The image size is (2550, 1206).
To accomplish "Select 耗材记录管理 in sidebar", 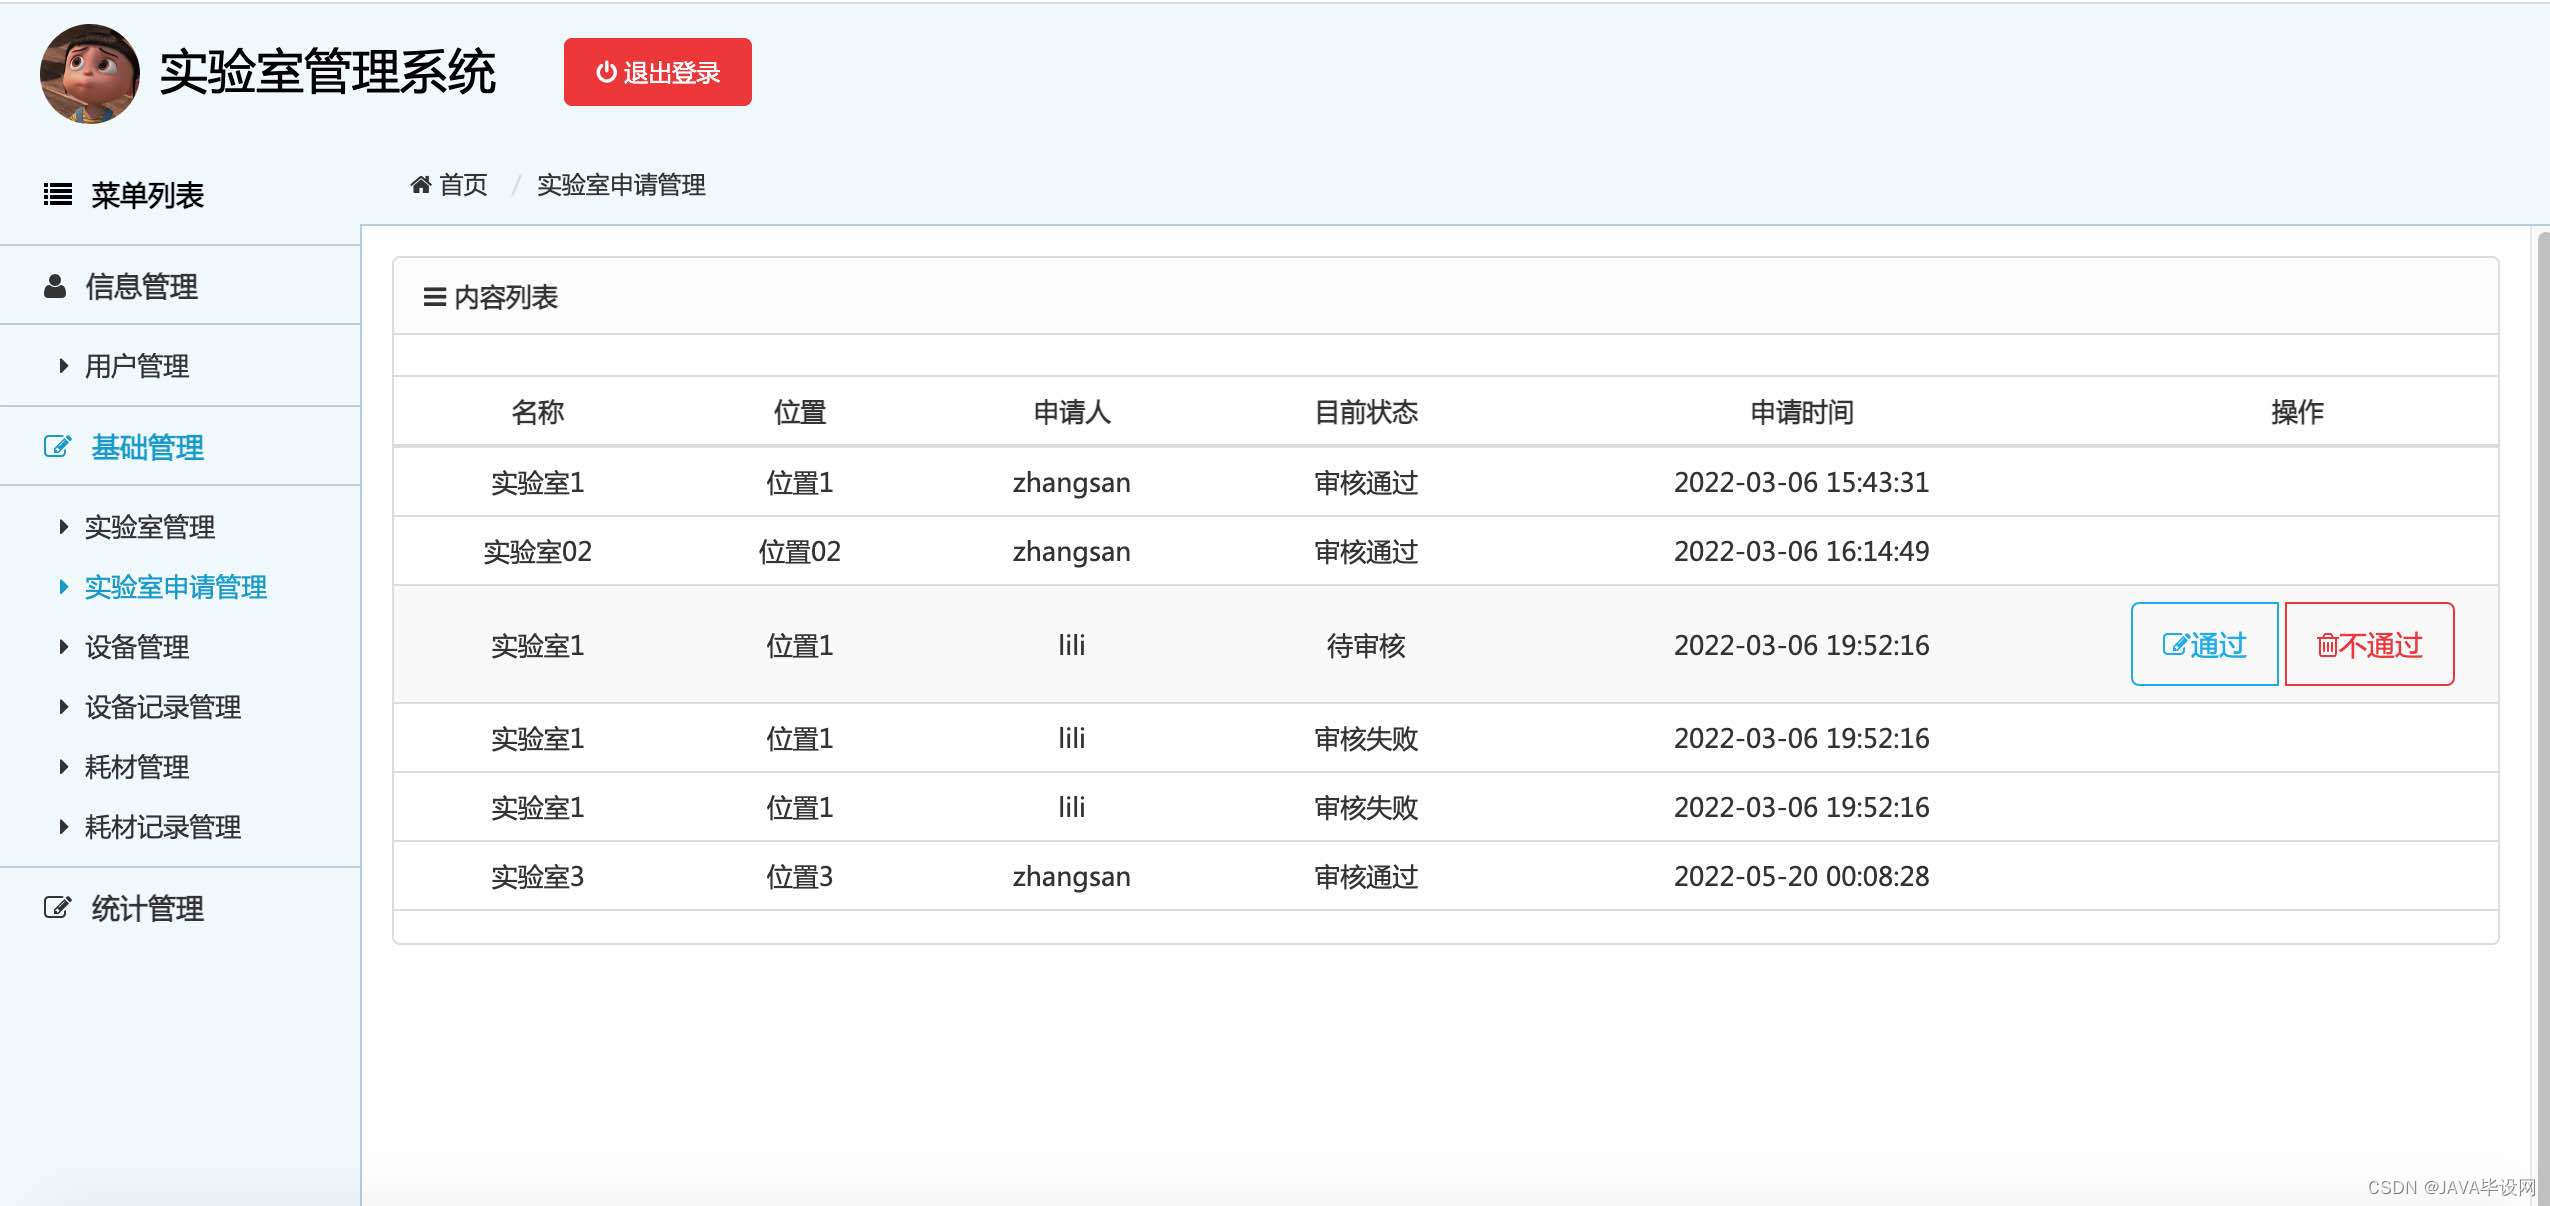I will coord(163,827).
